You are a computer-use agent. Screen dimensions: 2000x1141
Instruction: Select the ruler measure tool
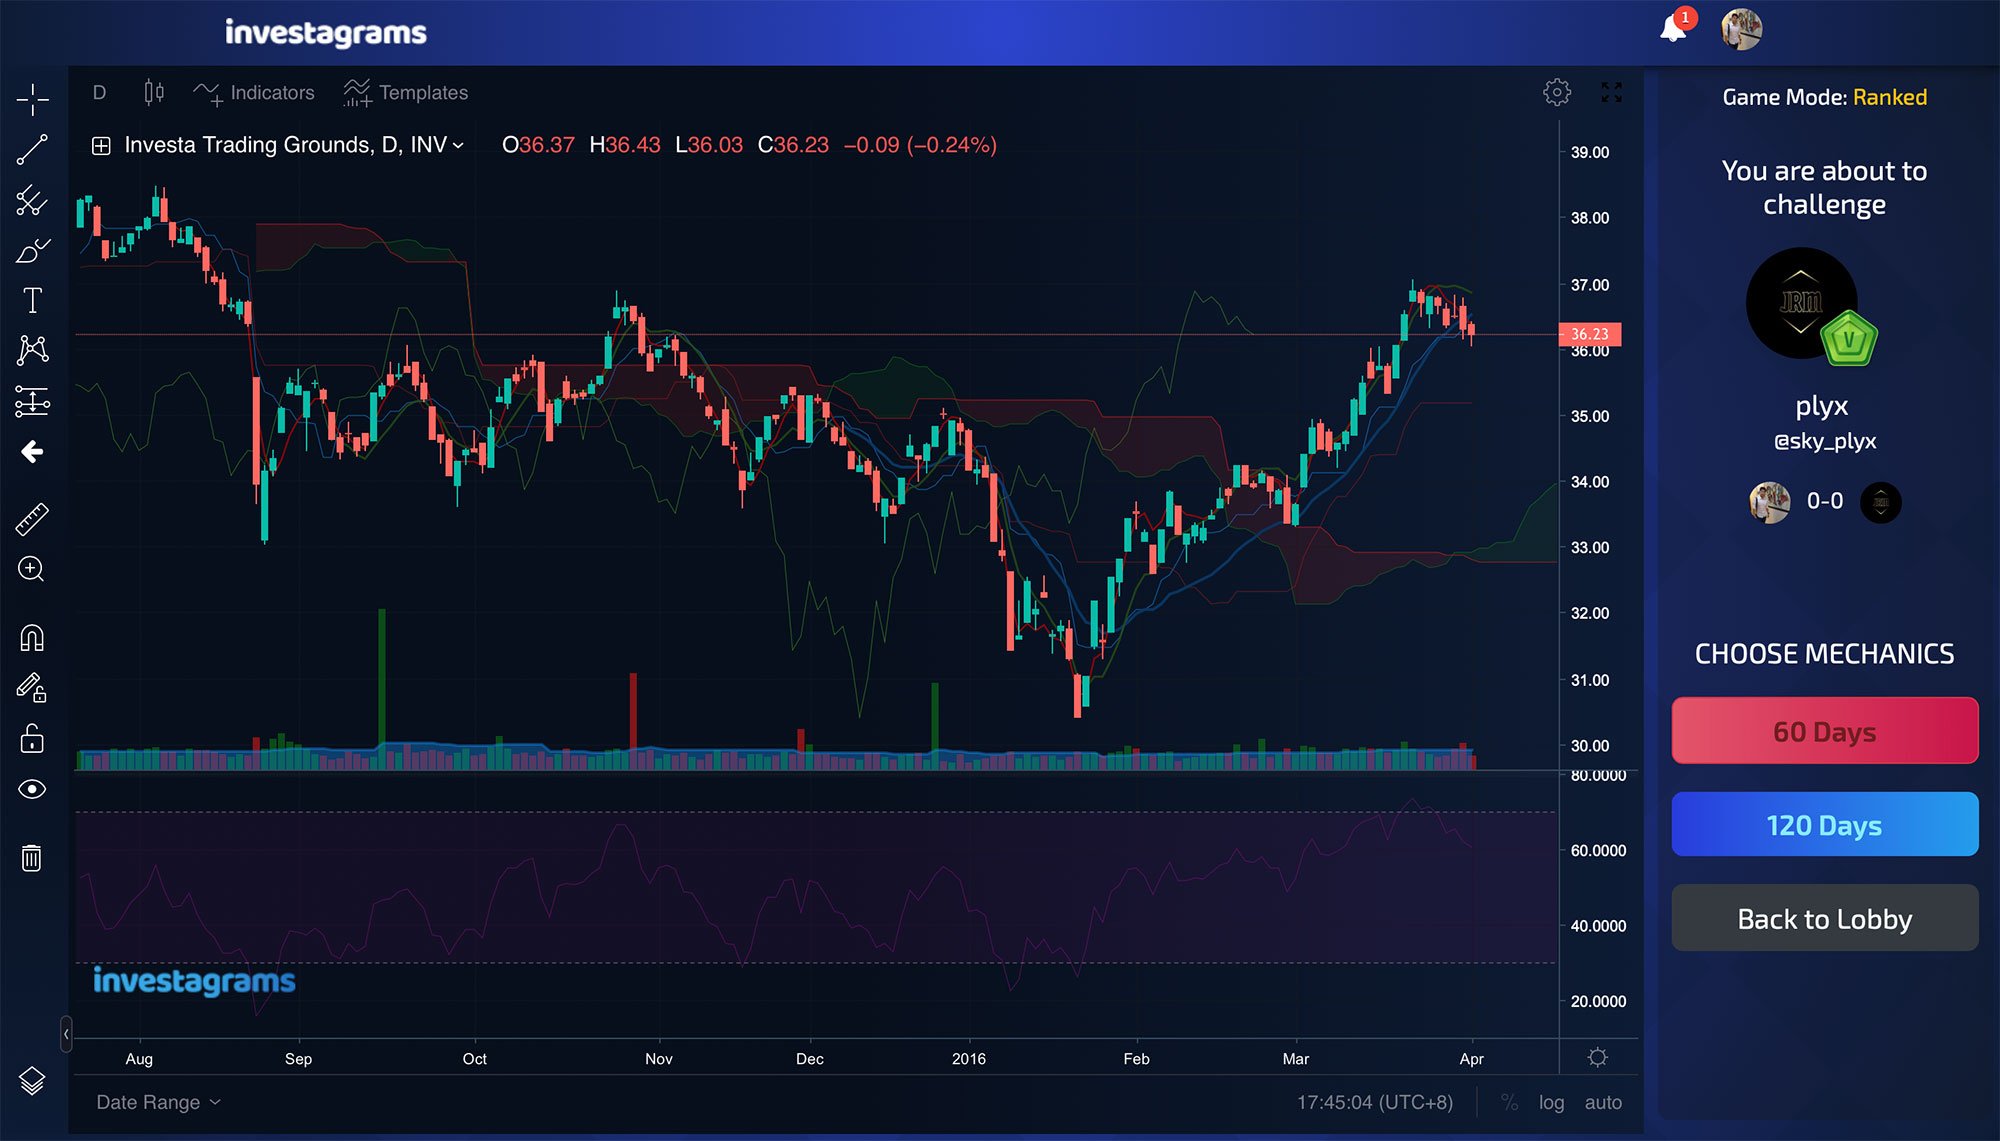coord(32,519)
